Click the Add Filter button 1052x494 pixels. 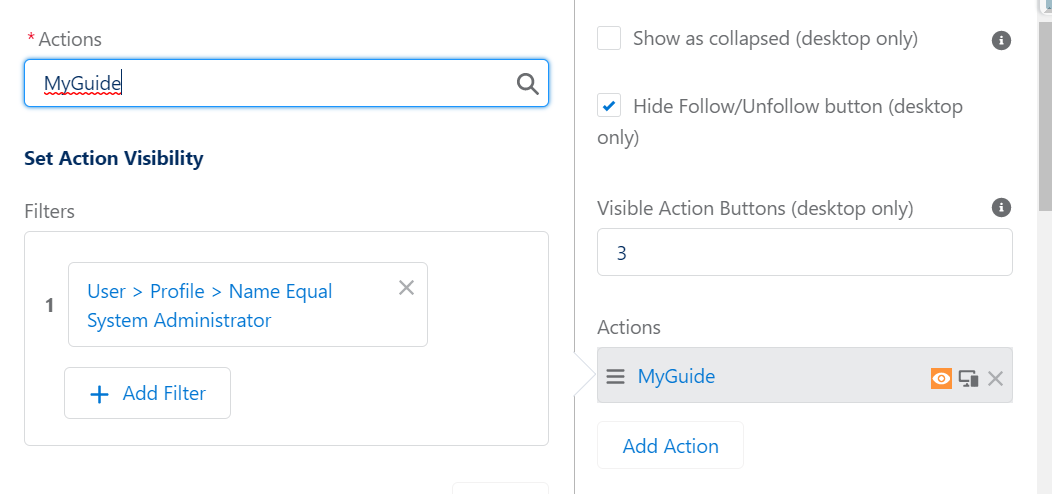point(148,393)
